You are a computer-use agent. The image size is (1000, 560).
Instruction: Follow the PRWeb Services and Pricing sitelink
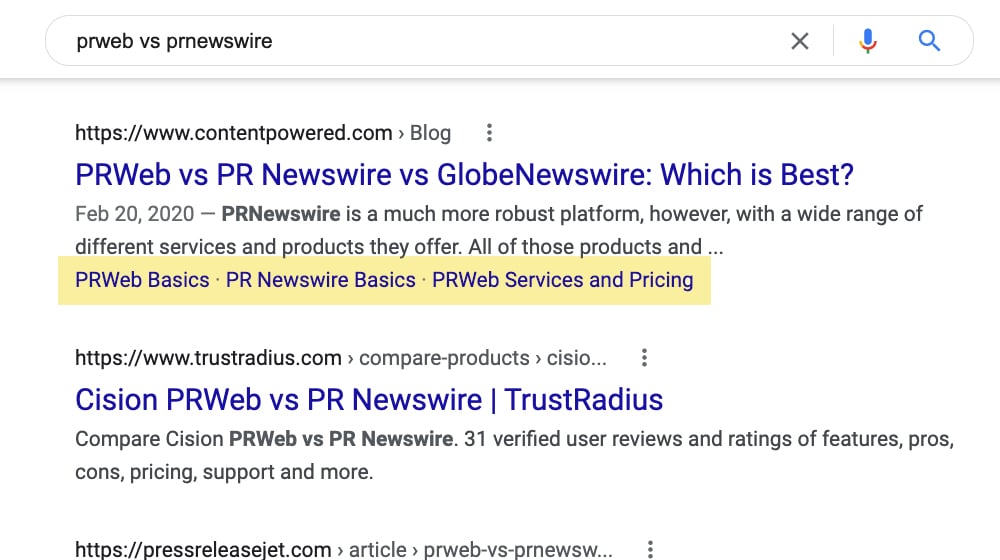coord(562,280)
